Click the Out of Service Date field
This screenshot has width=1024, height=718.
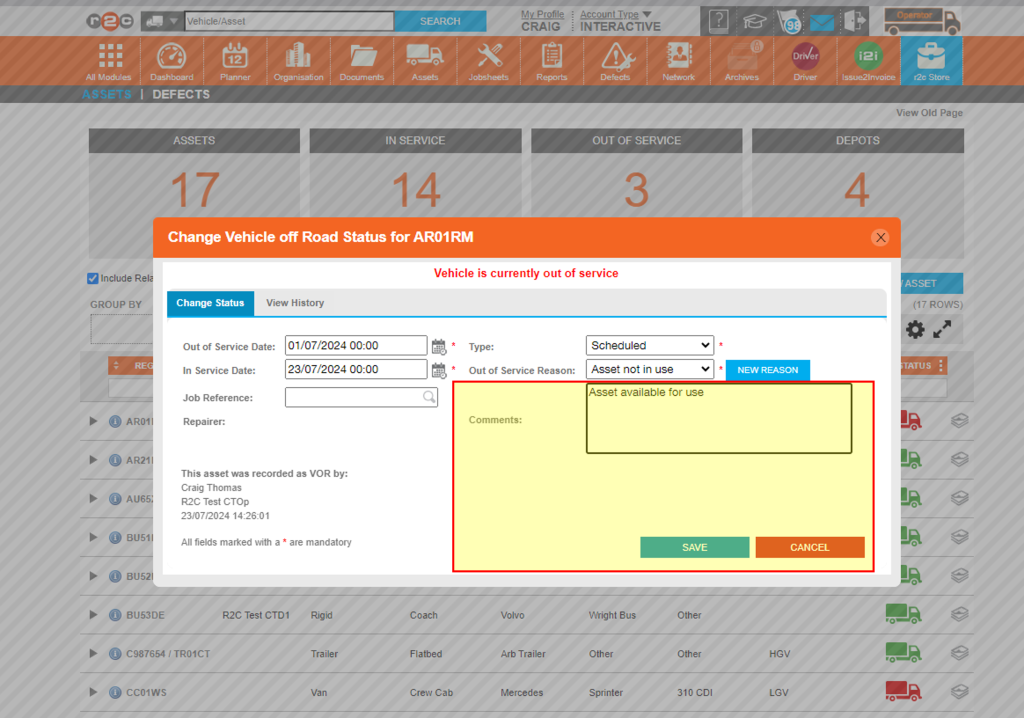(x=356, y=346)
